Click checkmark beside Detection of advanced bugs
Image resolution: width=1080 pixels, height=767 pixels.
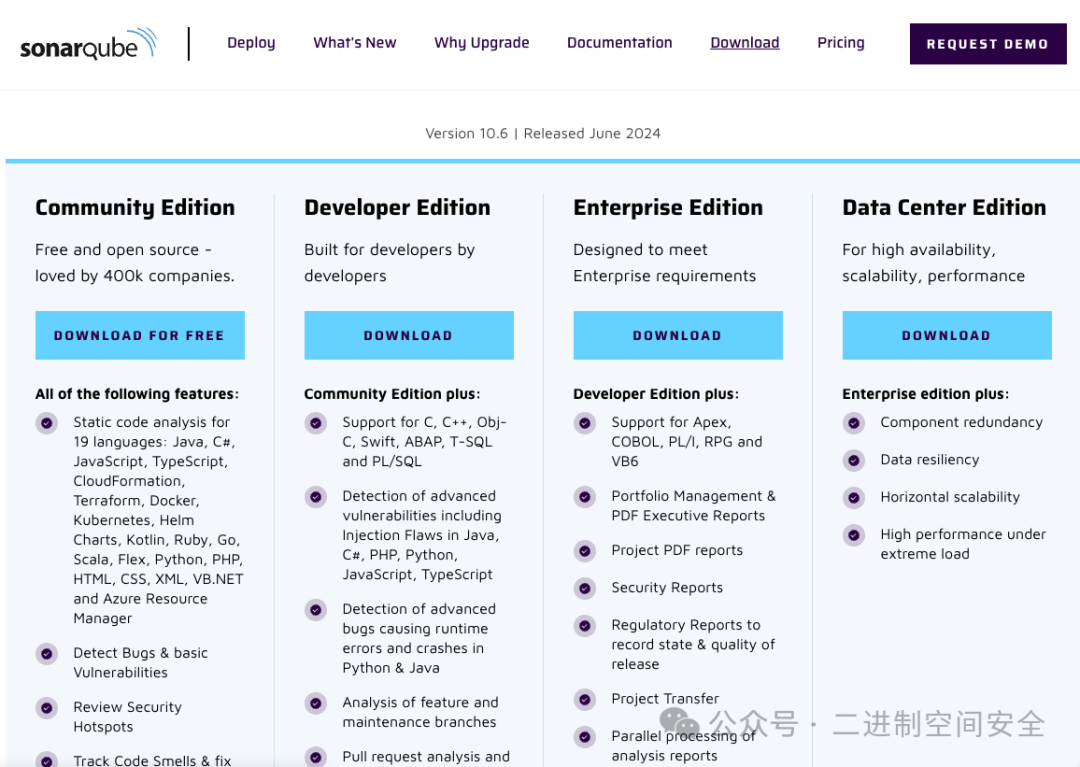315,609
